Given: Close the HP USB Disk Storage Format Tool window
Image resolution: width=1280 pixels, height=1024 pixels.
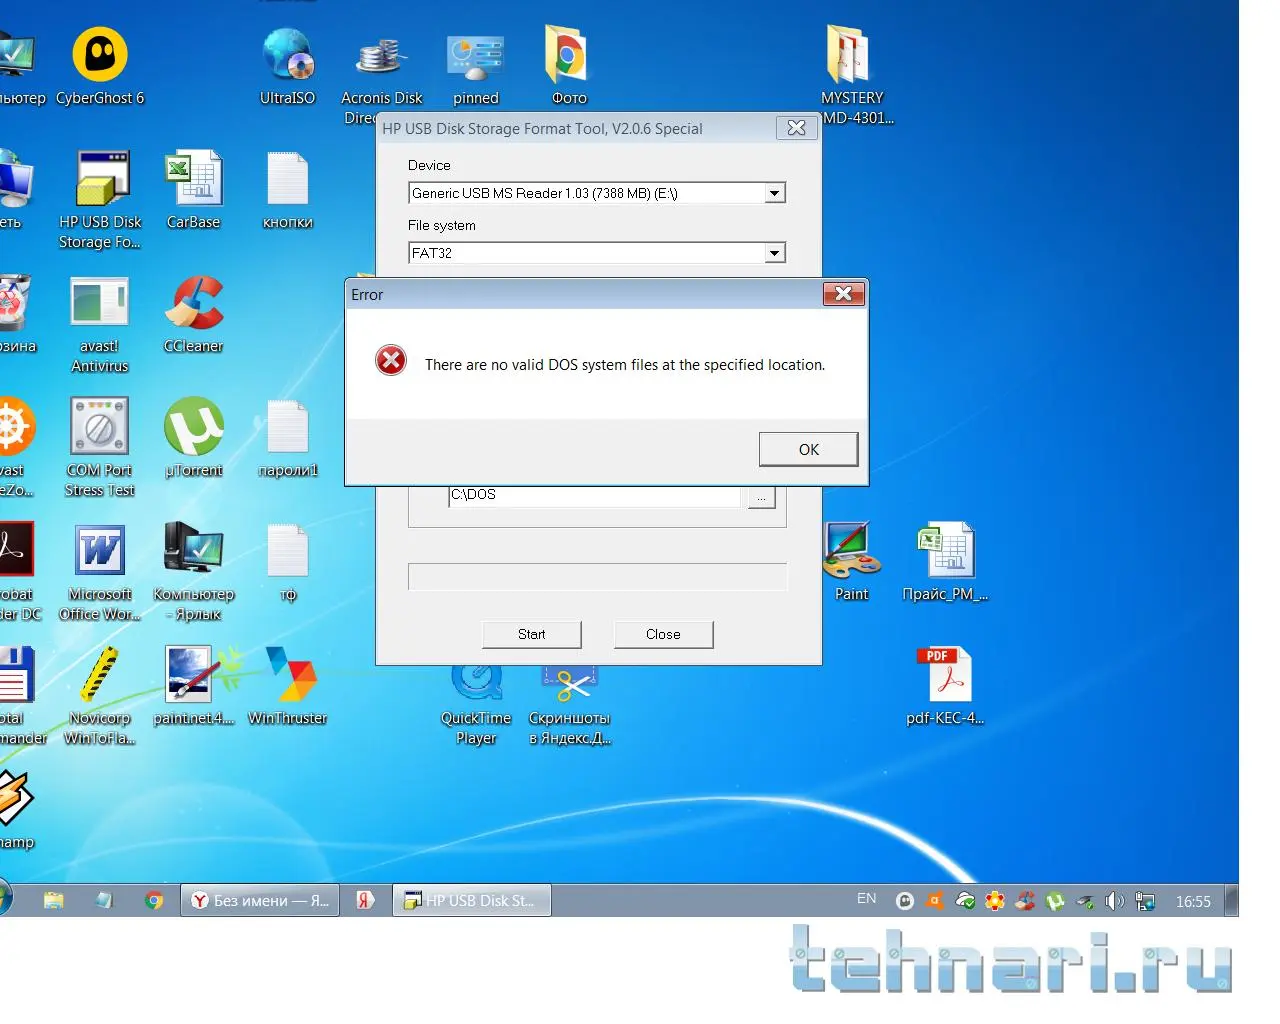Looking at the screenshot, I should point(796,128).
